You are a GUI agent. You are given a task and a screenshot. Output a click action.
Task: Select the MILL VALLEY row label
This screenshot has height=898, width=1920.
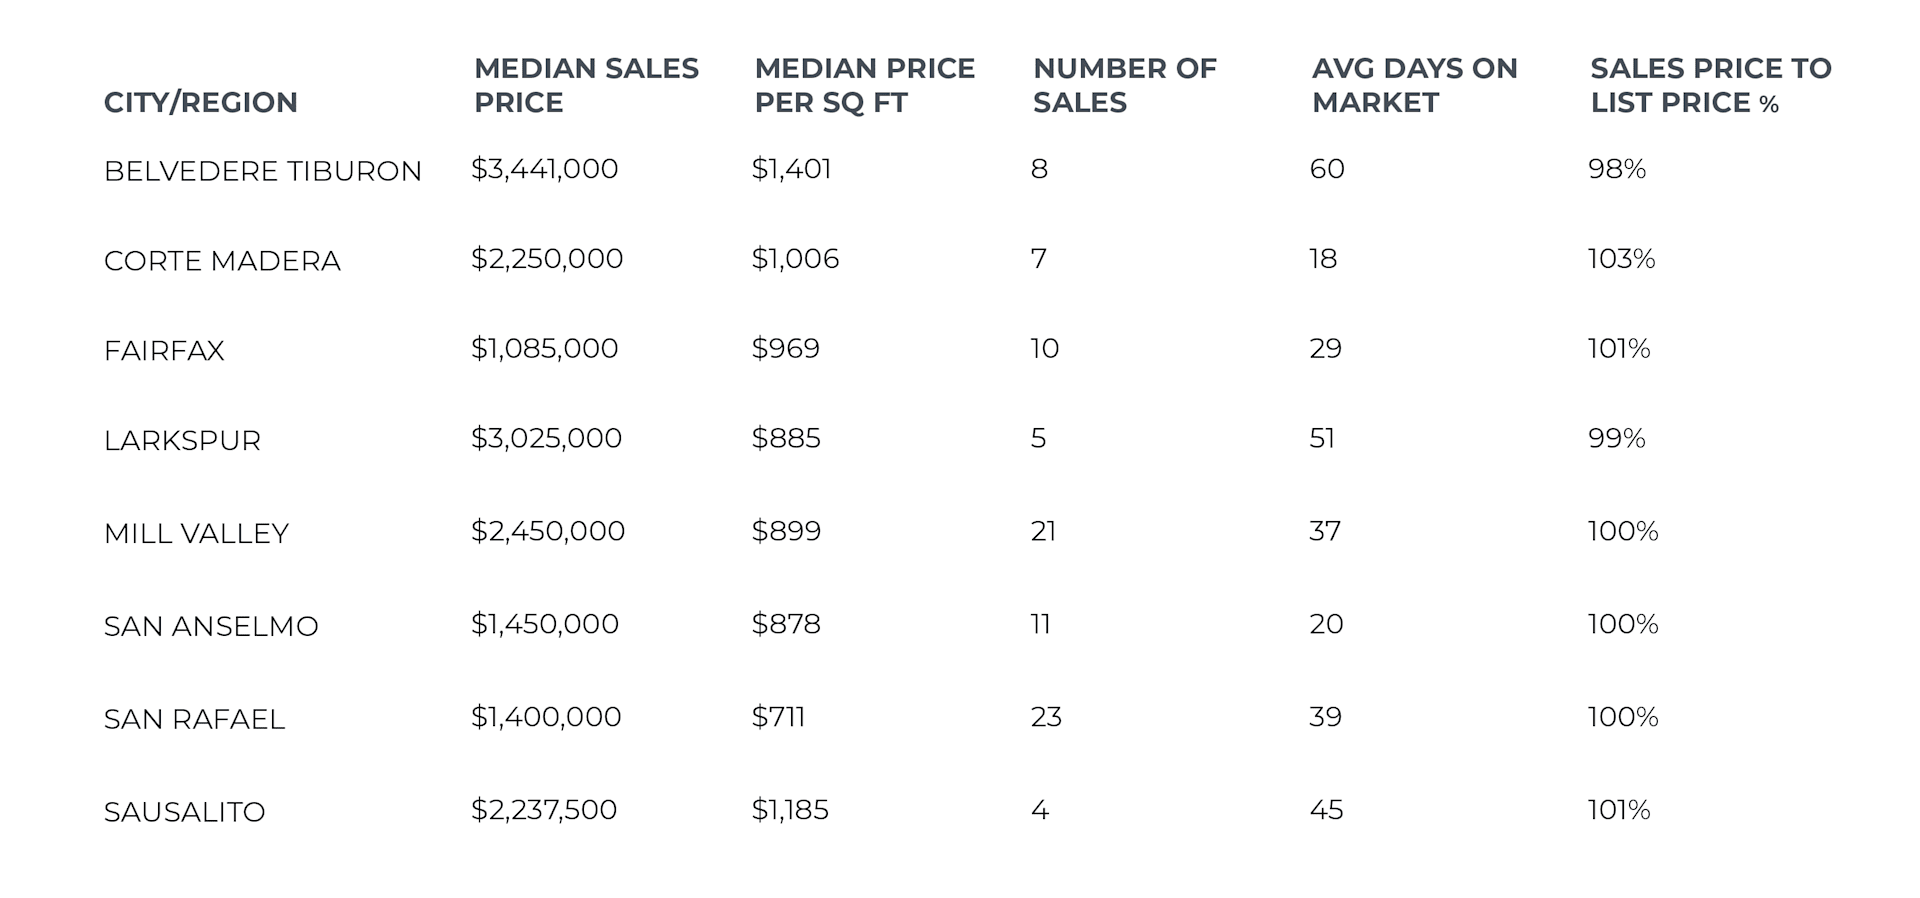[x=196, y=534]
